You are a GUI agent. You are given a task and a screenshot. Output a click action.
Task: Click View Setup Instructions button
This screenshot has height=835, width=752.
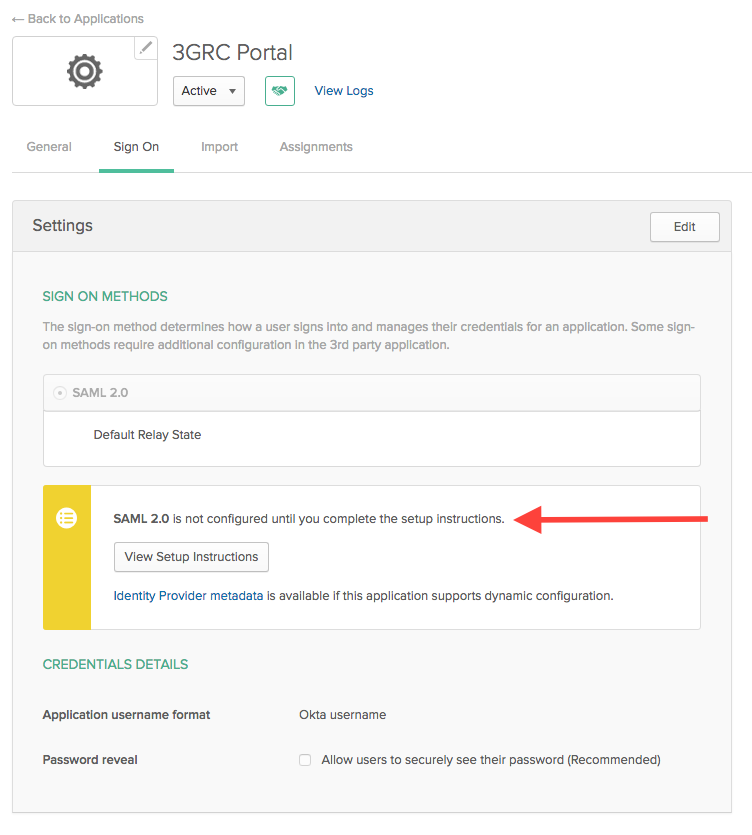coord(191,557)
